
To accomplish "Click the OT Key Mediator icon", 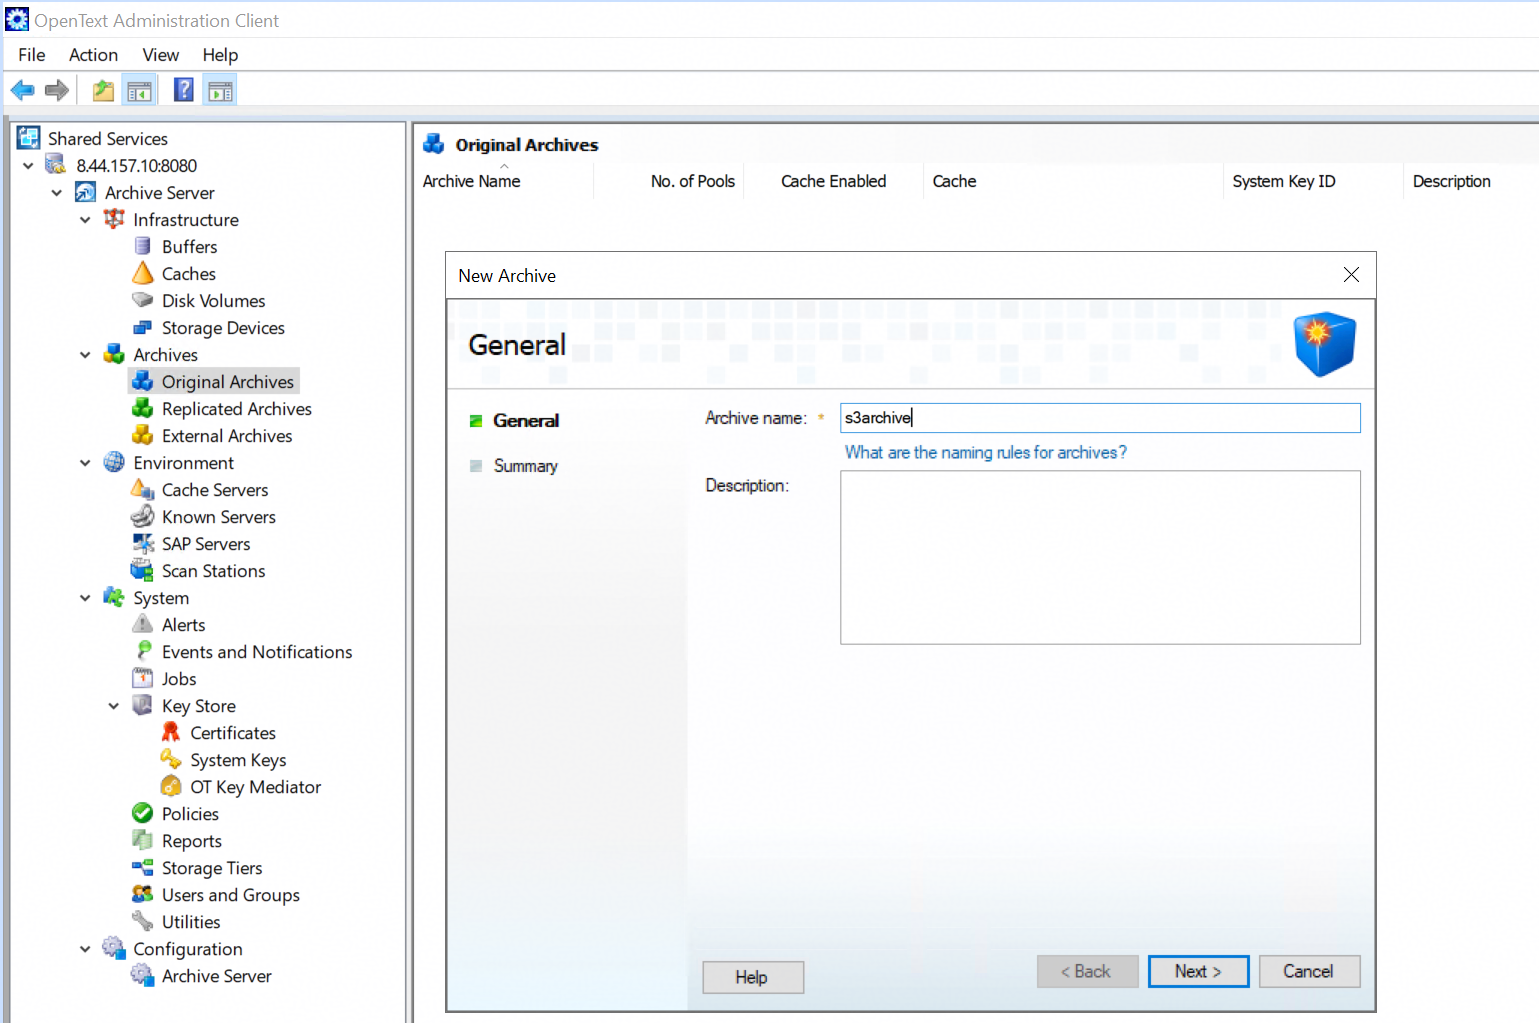I will click(x=171, y=786).
